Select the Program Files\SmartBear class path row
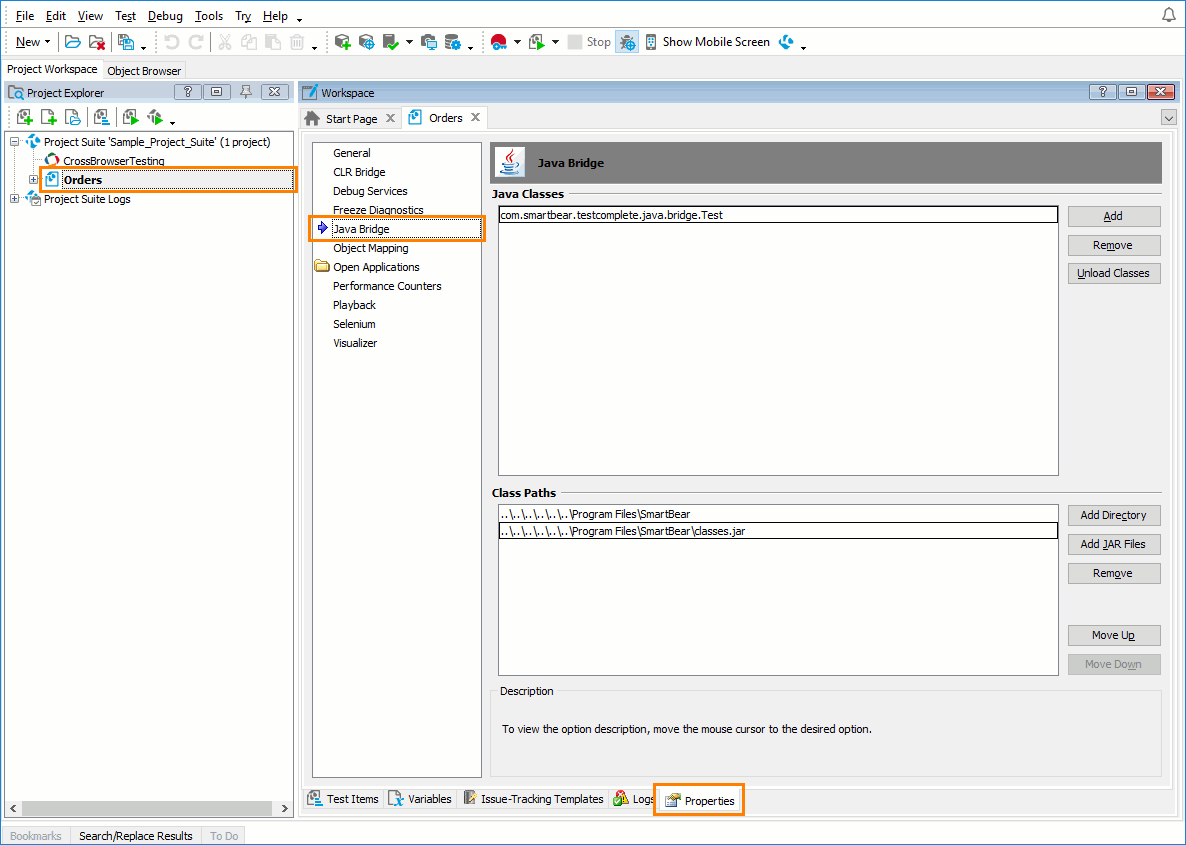Image resolution: width=1186 pixels, height=845 pixels. (x=778, y=514)
